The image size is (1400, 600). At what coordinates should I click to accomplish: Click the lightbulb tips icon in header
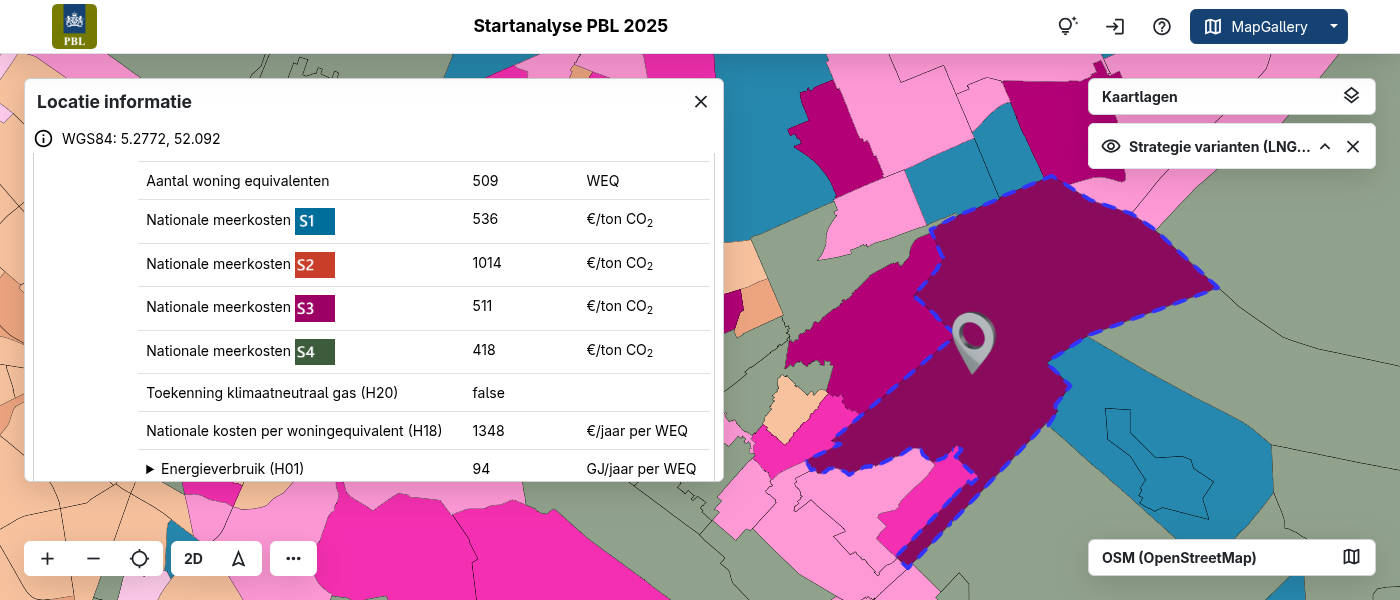[1067, 27]
